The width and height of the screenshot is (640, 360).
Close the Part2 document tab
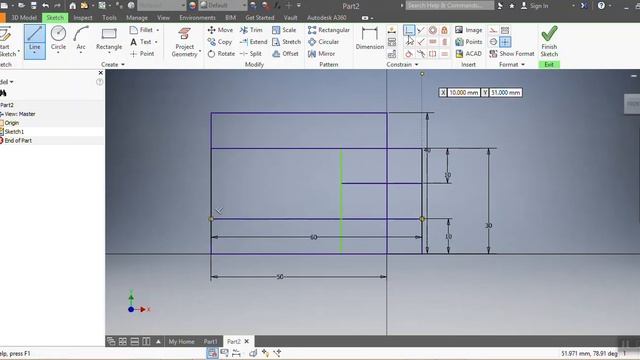click(x=247, y=341)
